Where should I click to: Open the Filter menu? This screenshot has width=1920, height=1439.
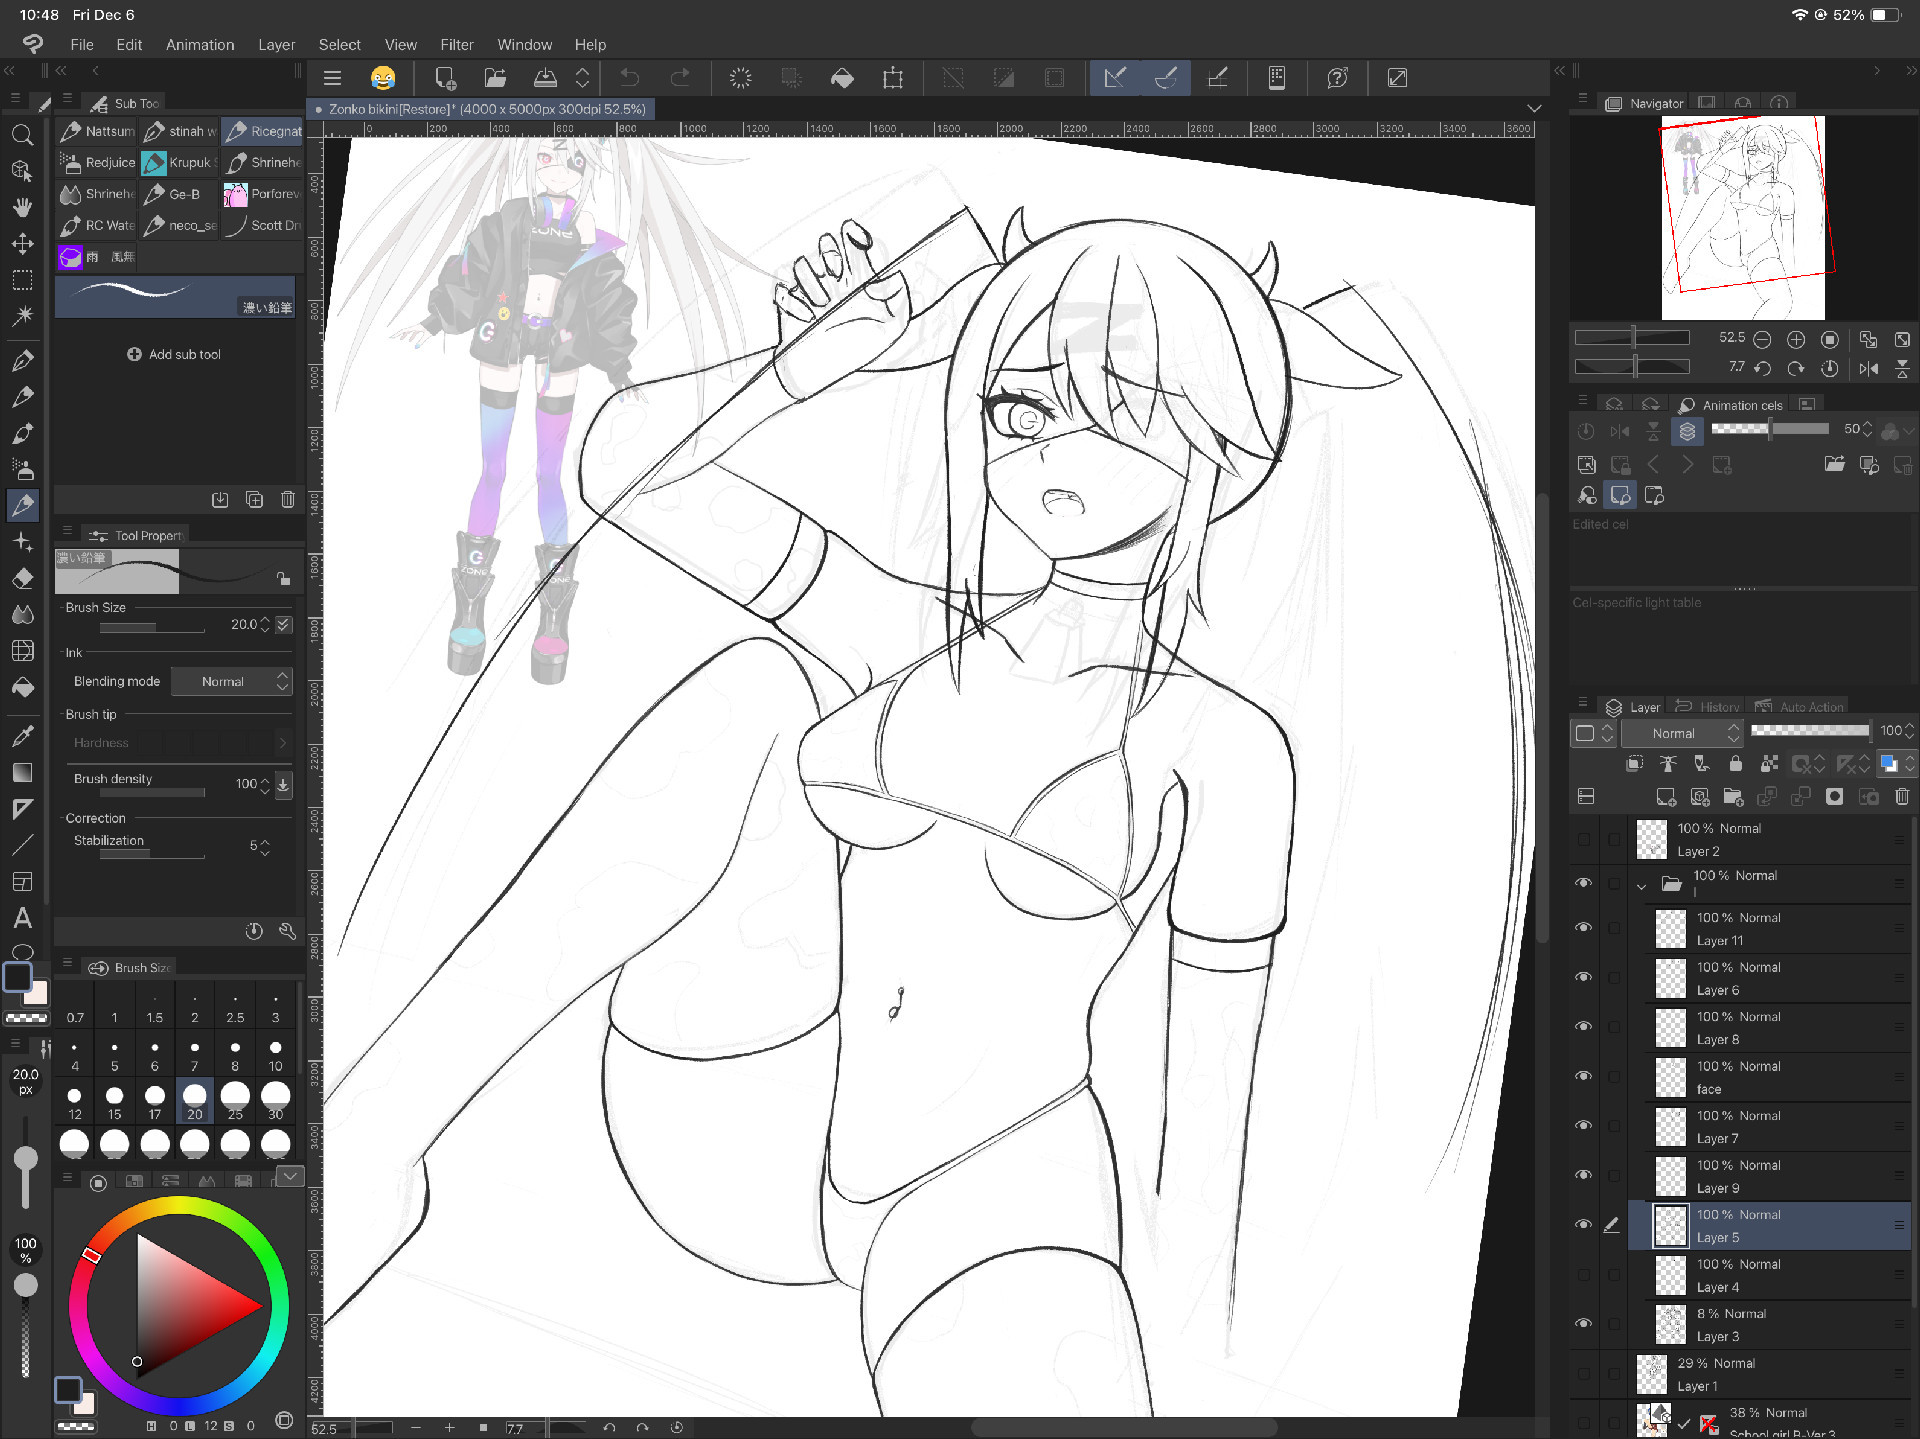coord(457,45)
